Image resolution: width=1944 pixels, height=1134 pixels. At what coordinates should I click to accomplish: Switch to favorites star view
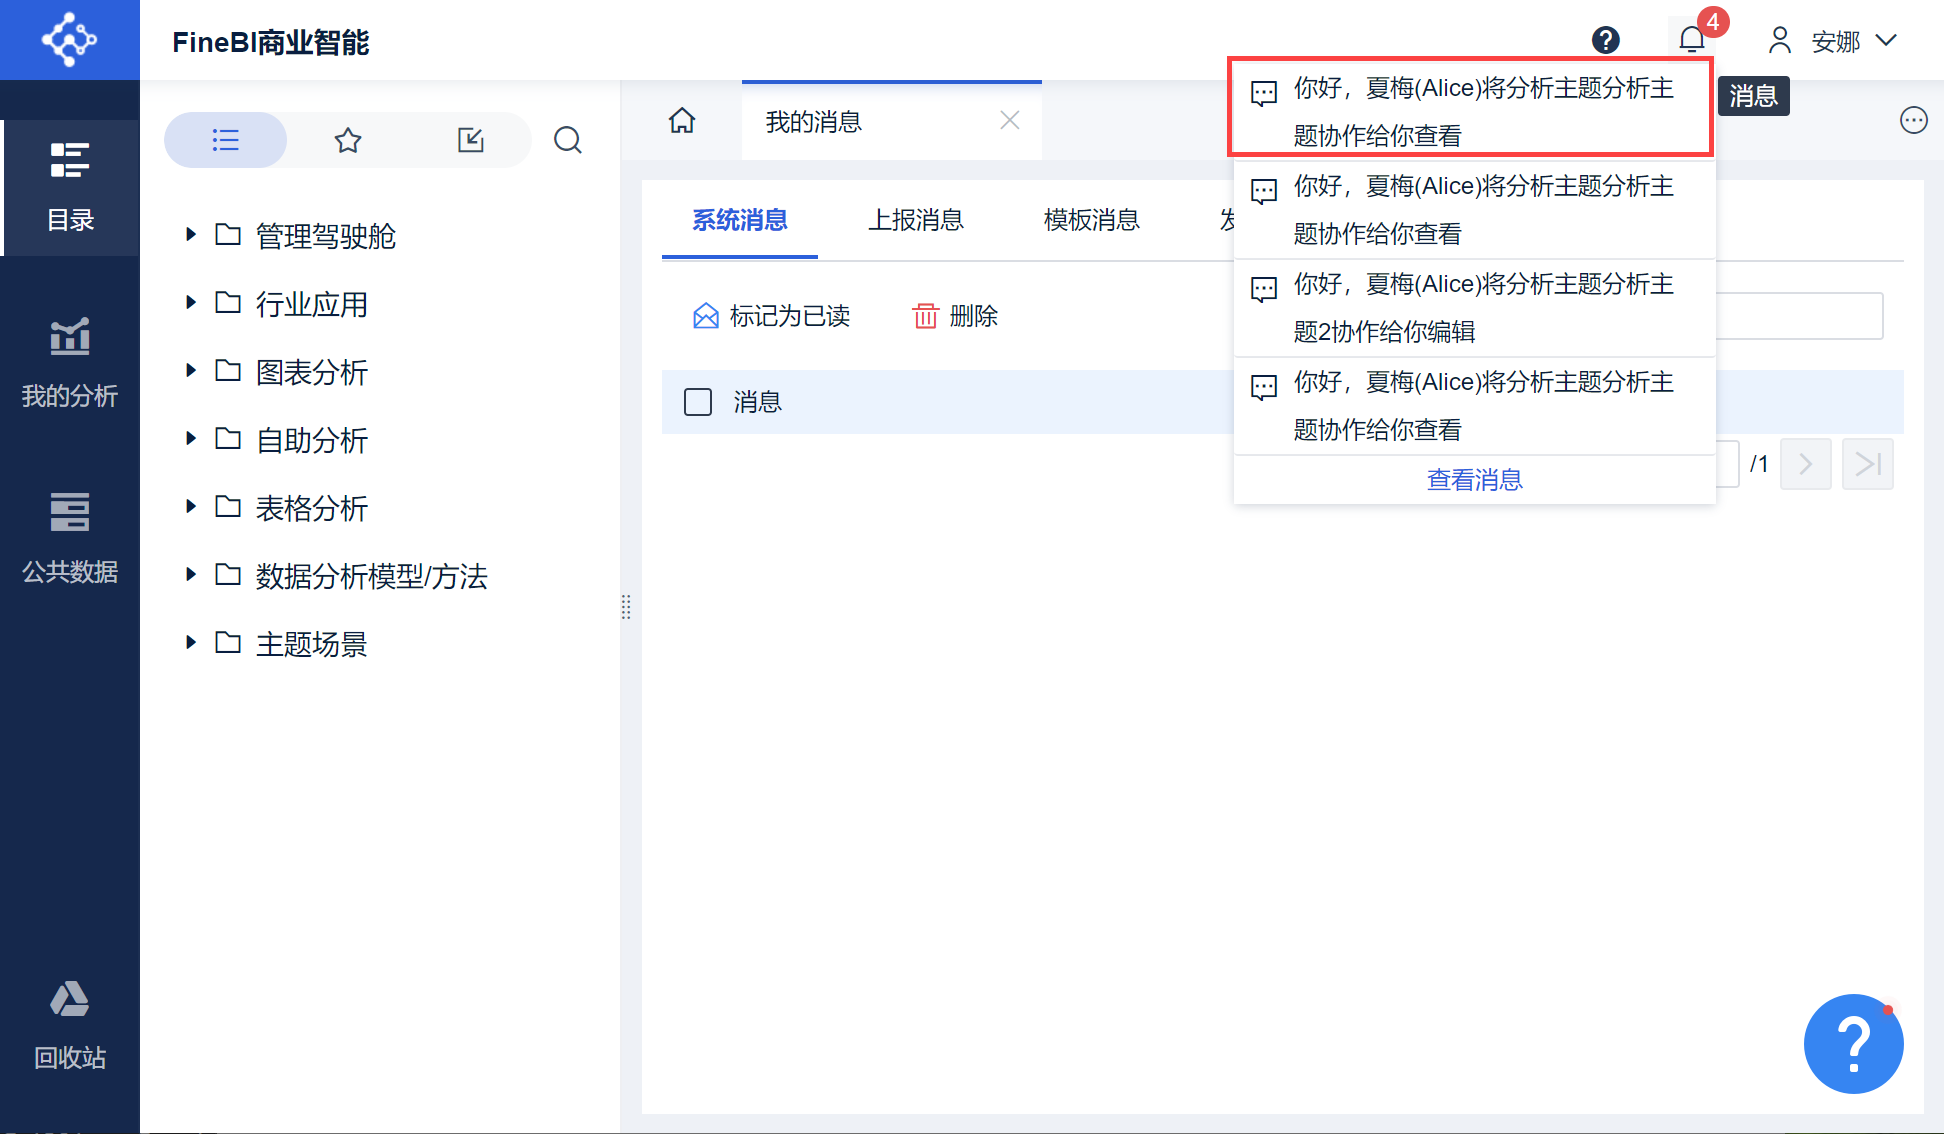pyautogui.click(x=348, y=140)
